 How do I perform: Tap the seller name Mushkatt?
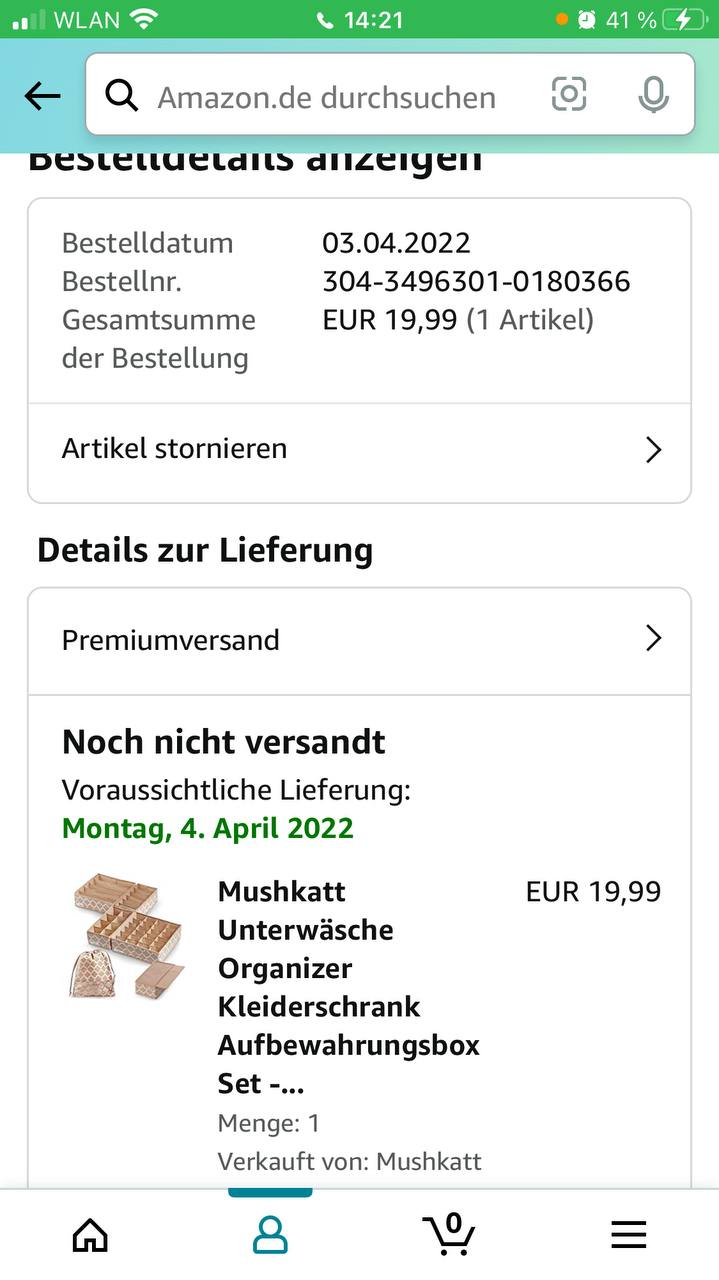click(428, 1161)
